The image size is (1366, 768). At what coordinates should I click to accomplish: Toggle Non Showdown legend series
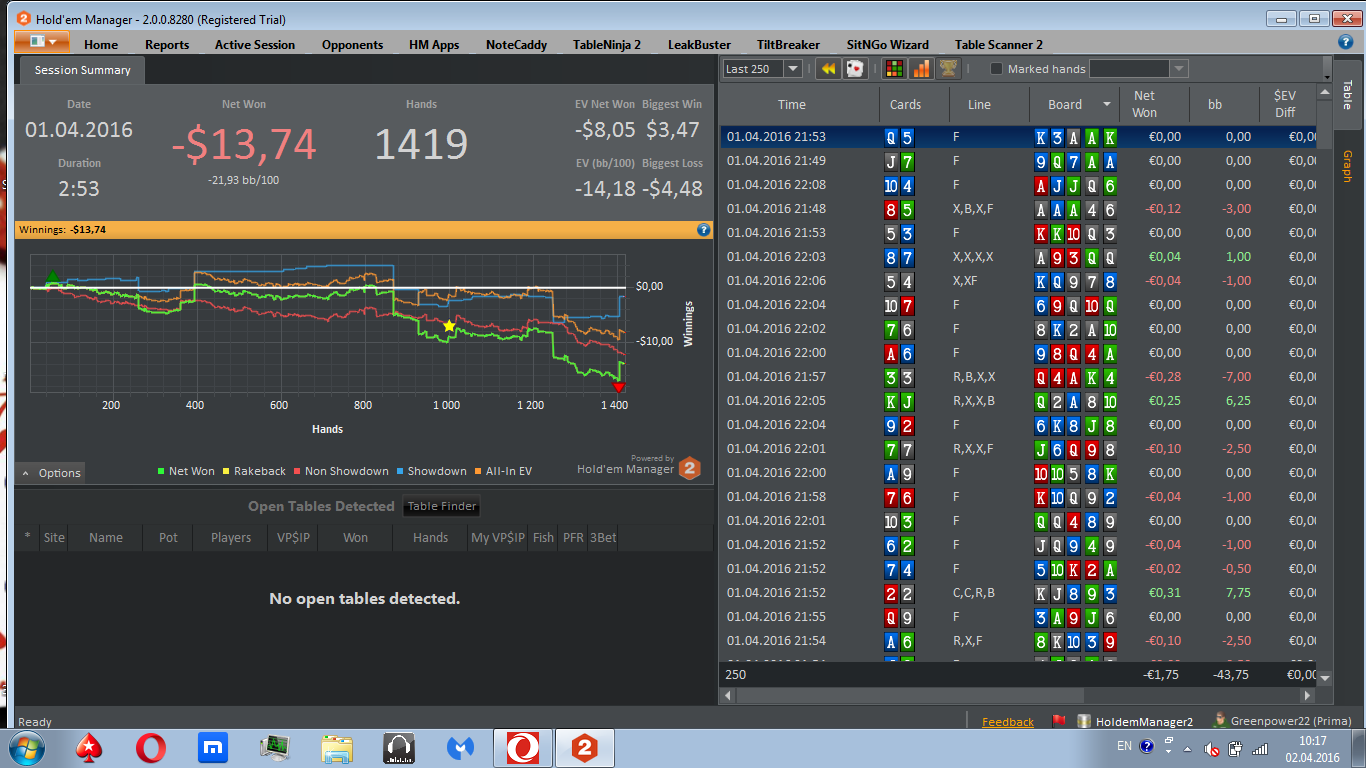(x=340, y=471)
